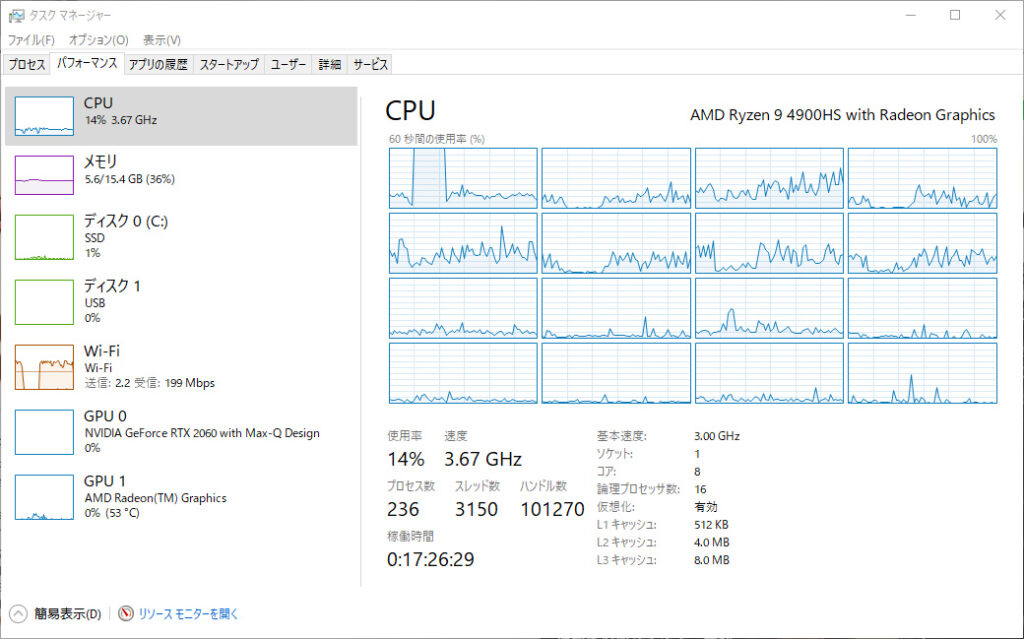Select the Wi-Fi graph in the sidebar
Screen dimensions: 1024x639
click(44, 367)
